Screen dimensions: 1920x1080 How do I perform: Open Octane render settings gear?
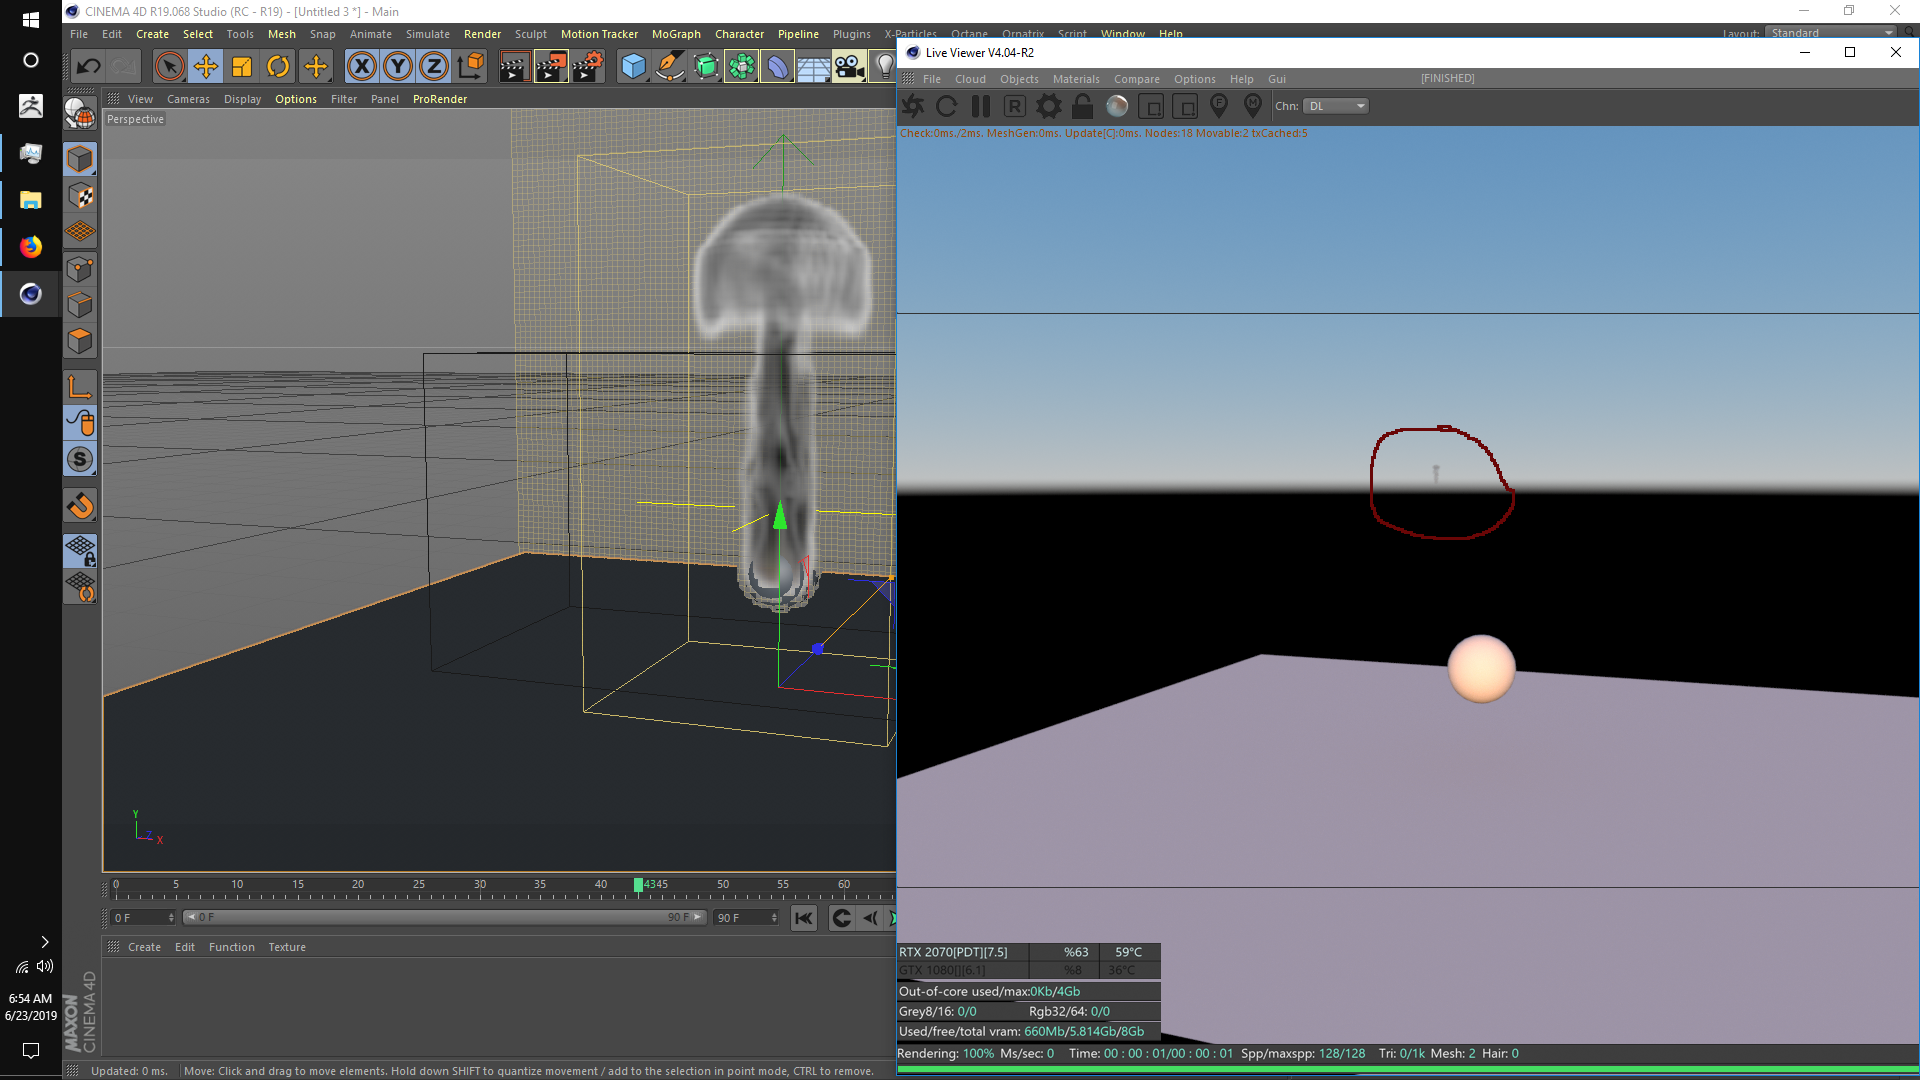(1048, 106)
